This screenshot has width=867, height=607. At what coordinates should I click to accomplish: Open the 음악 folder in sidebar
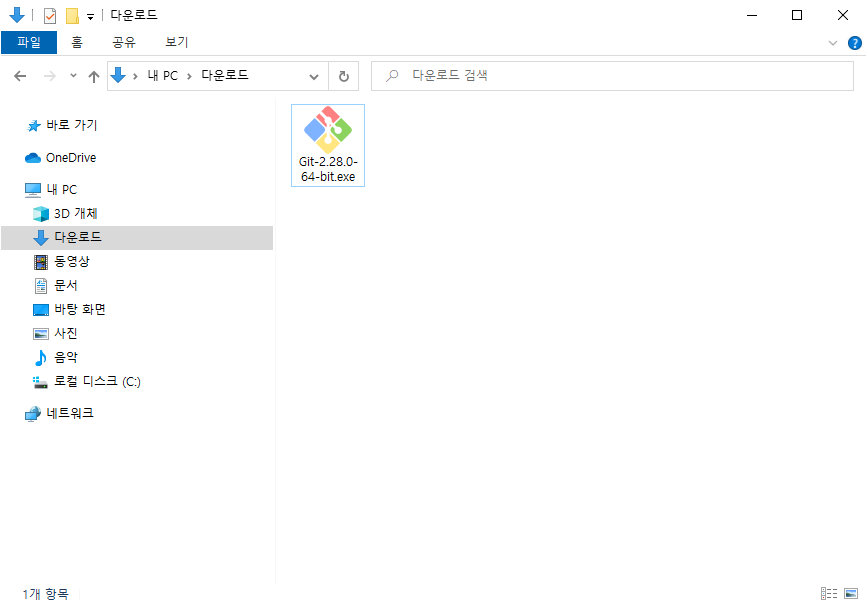coord(55,358)
